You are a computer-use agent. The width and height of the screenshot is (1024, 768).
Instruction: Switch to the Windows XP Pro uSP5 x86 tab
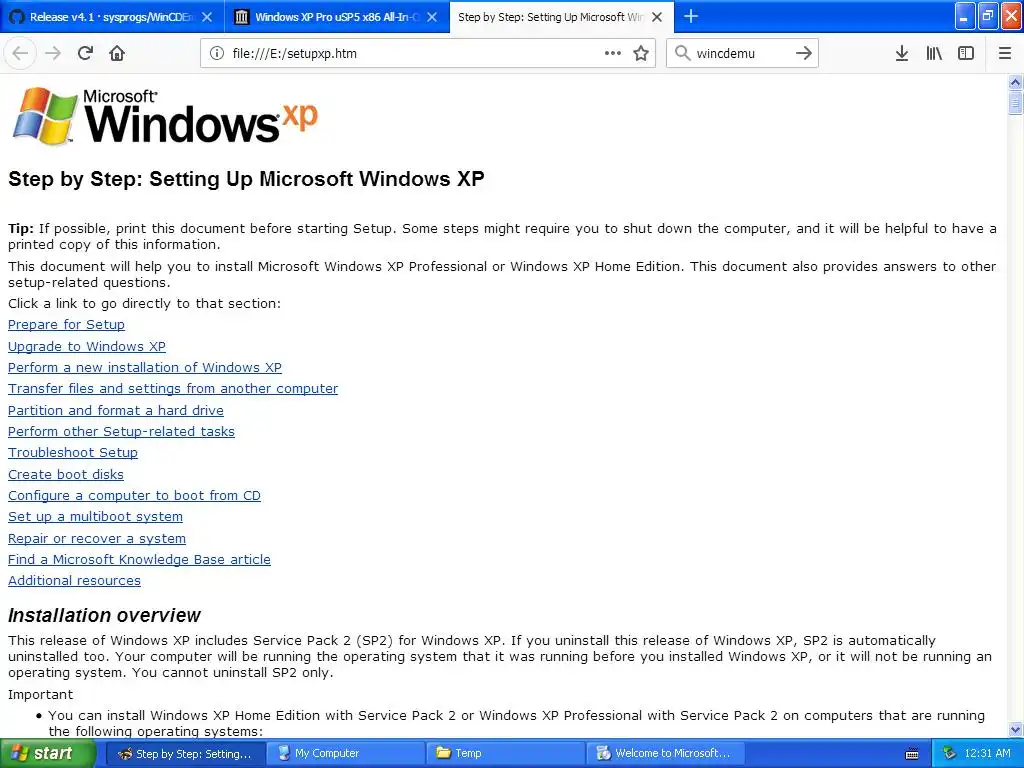pos(337,17)
